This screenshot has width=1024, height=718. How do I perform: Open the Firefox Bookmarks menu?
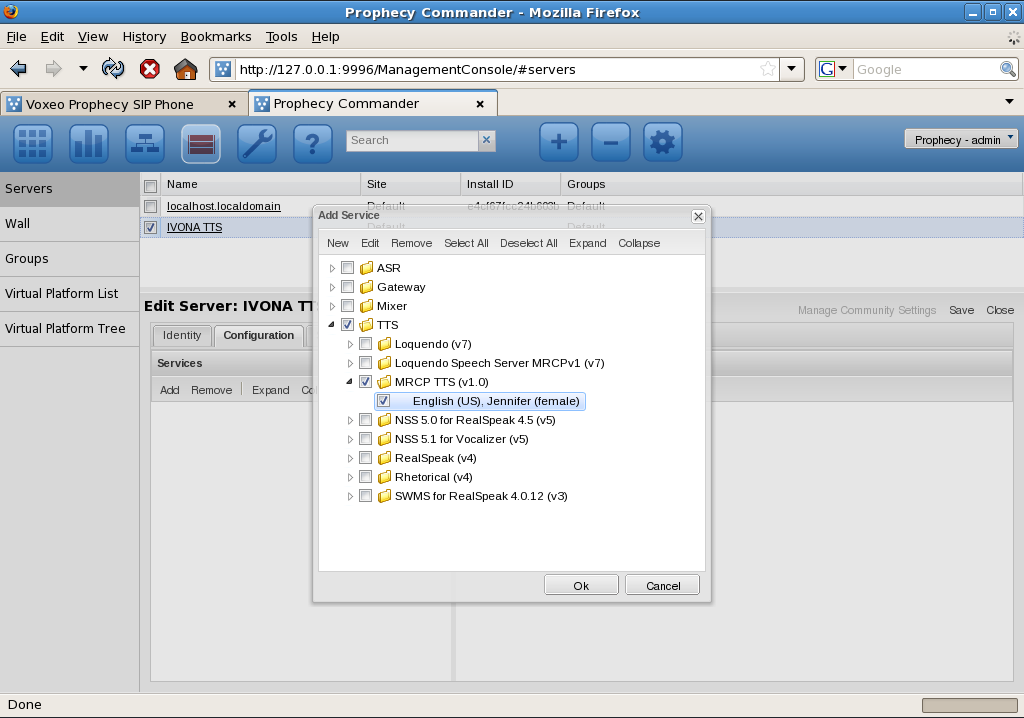216,37
